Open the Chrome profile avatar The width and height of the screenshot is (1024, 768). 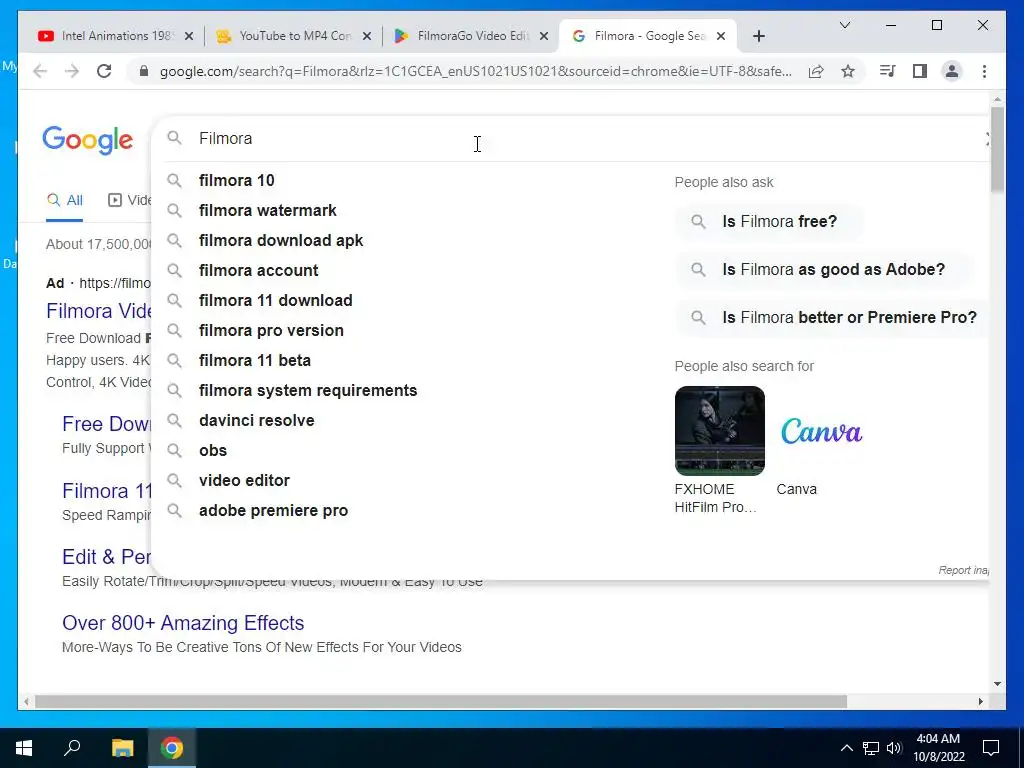click(952, 71)
